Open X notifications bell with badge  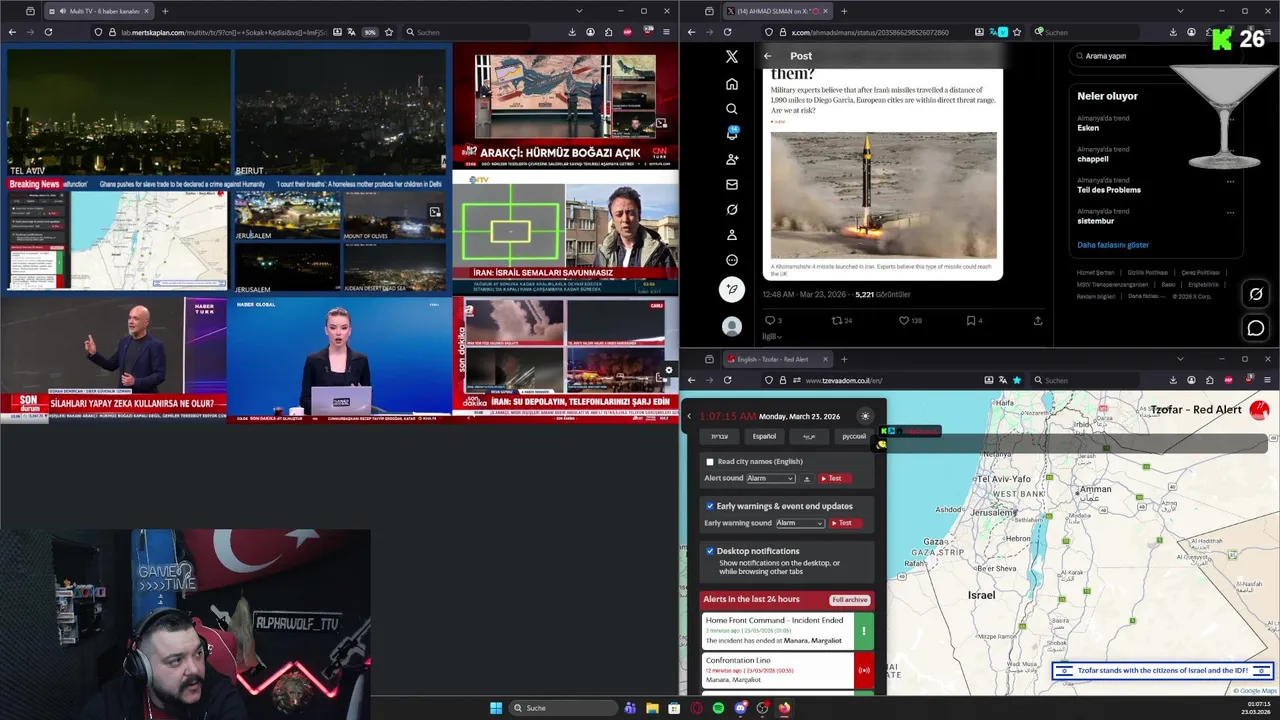click(x=732, y=134)
